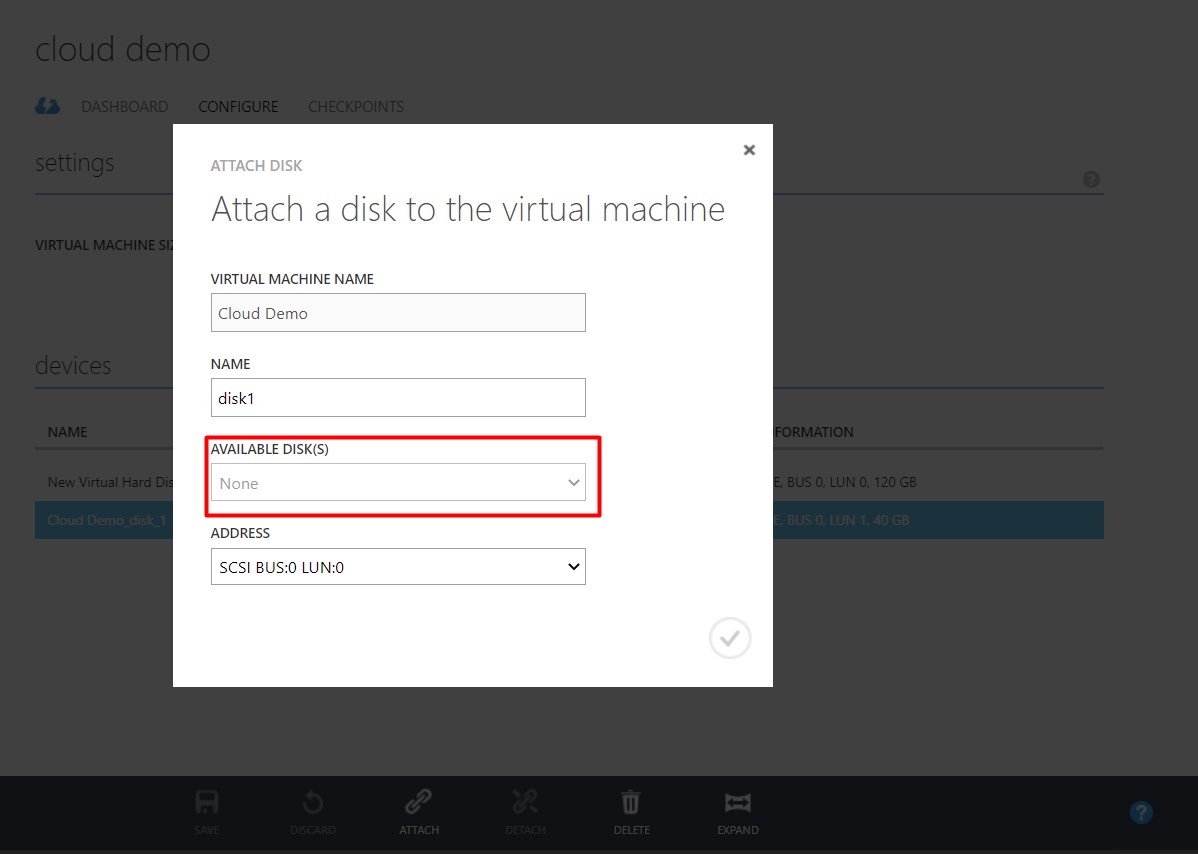Click the Cloud Demo virtual machine name field
Viewport: 1198px width, 854px height.
398,312
